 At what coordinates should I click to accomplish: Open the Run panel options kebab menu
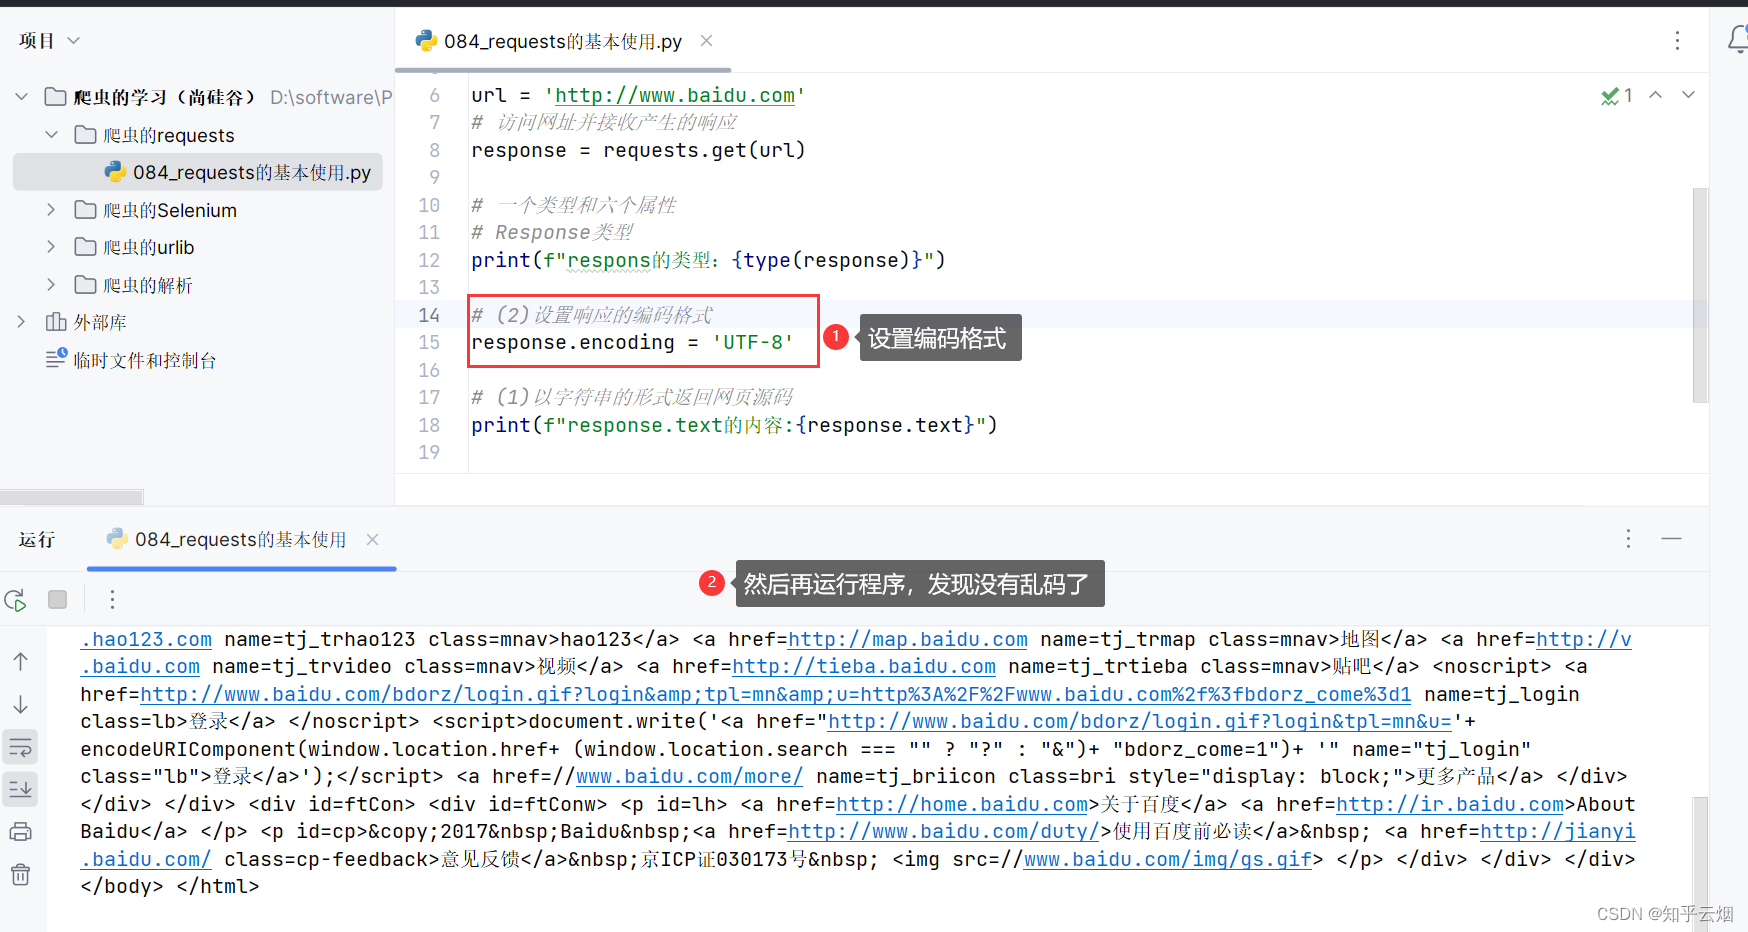1628,539
